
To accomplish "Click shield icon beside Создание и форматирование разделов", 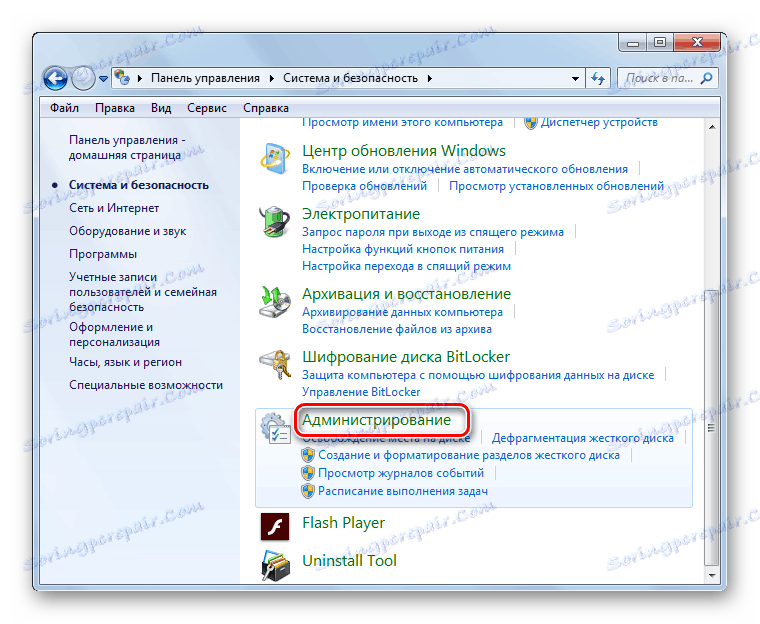I will [x=308, y=455].
